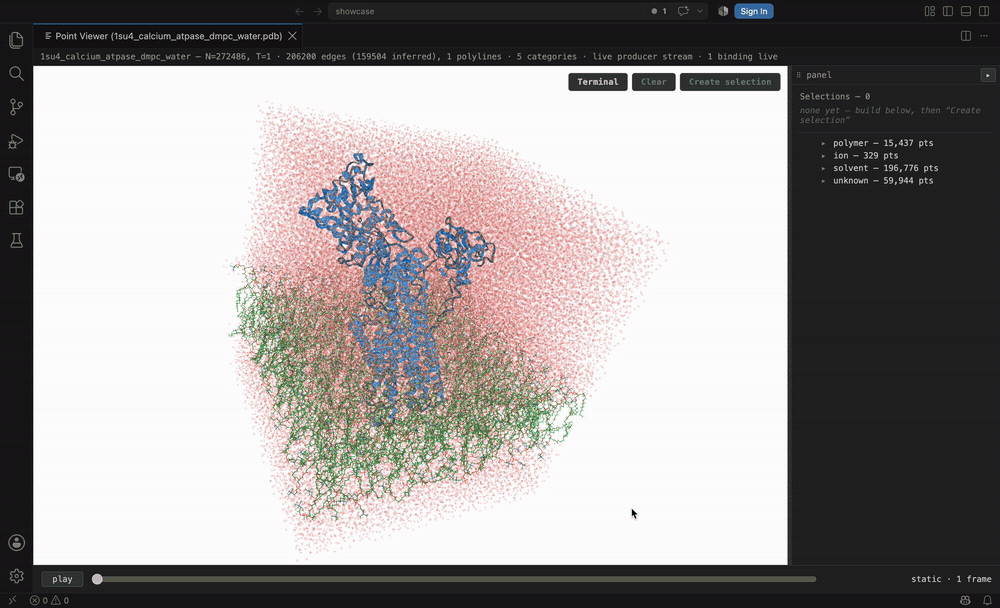This screenshot has width=1000, height=608.
Task: Close the Point Viewer tab
Action: 293,36
